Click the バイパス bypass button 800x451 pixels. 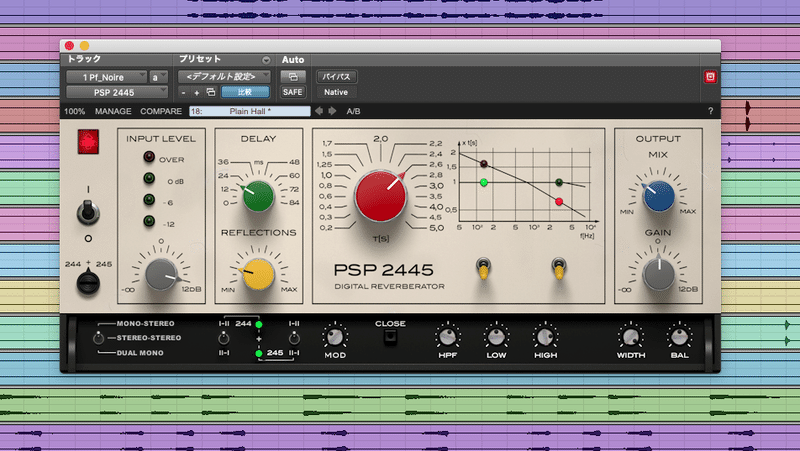(336, 77)
